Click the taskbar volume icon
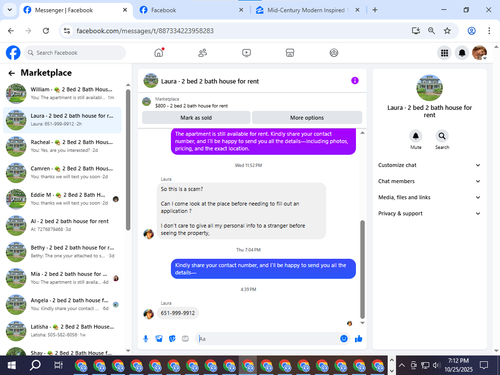Viewport: 500px width, 375px height. pyautogui.click(x=436, y=365)
